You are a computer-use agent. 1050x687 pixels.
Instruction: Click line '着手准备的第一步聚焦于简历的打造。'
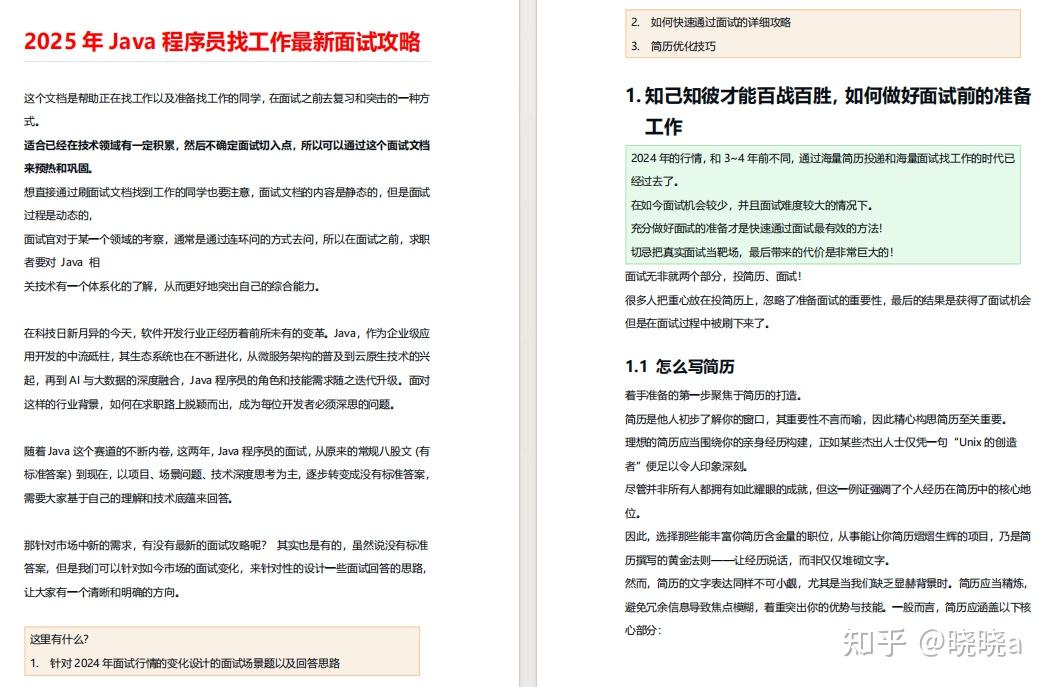click(x=713, y=395)
